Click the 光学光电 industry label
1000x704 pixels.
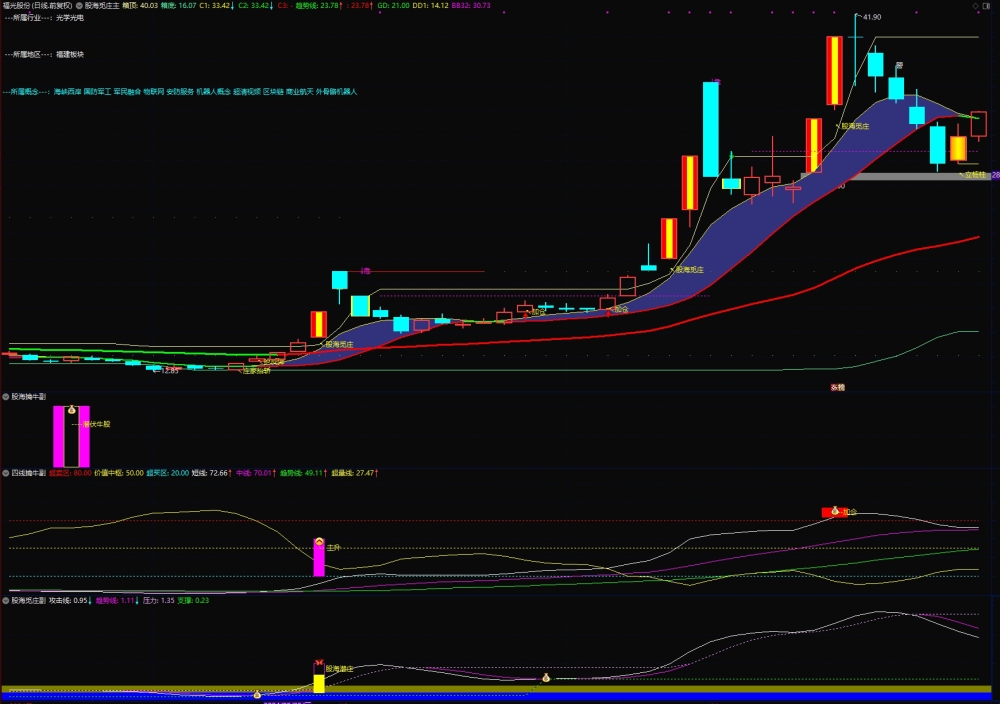tap(70, 18)
